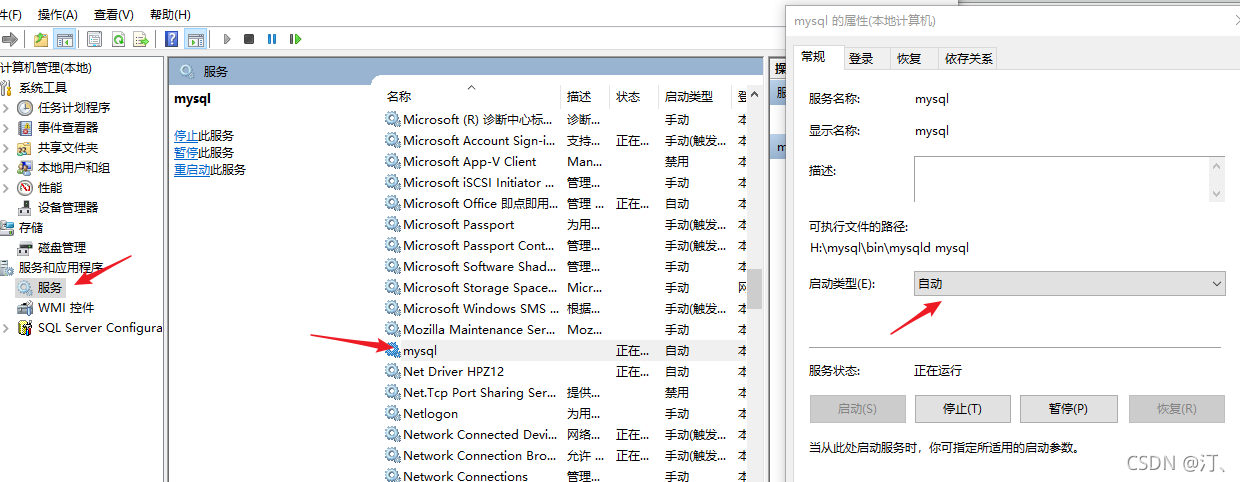The height and width of the screenshot is (482, 1240).
Task: Click the 重启动 this service link
Action: pos(192,170)
